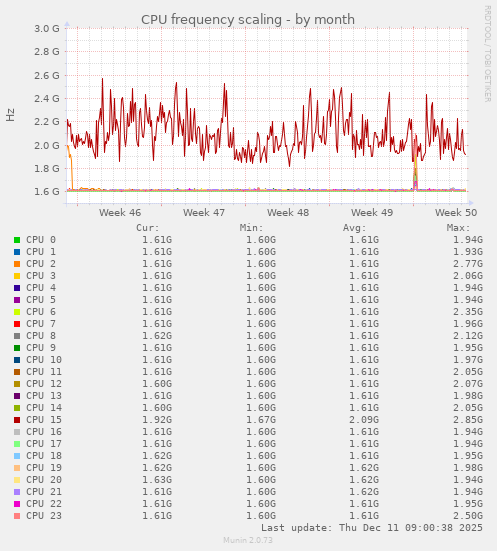
Task: Click the Munin 2.0.73 footer text
Action: click(x=248, y=540)
